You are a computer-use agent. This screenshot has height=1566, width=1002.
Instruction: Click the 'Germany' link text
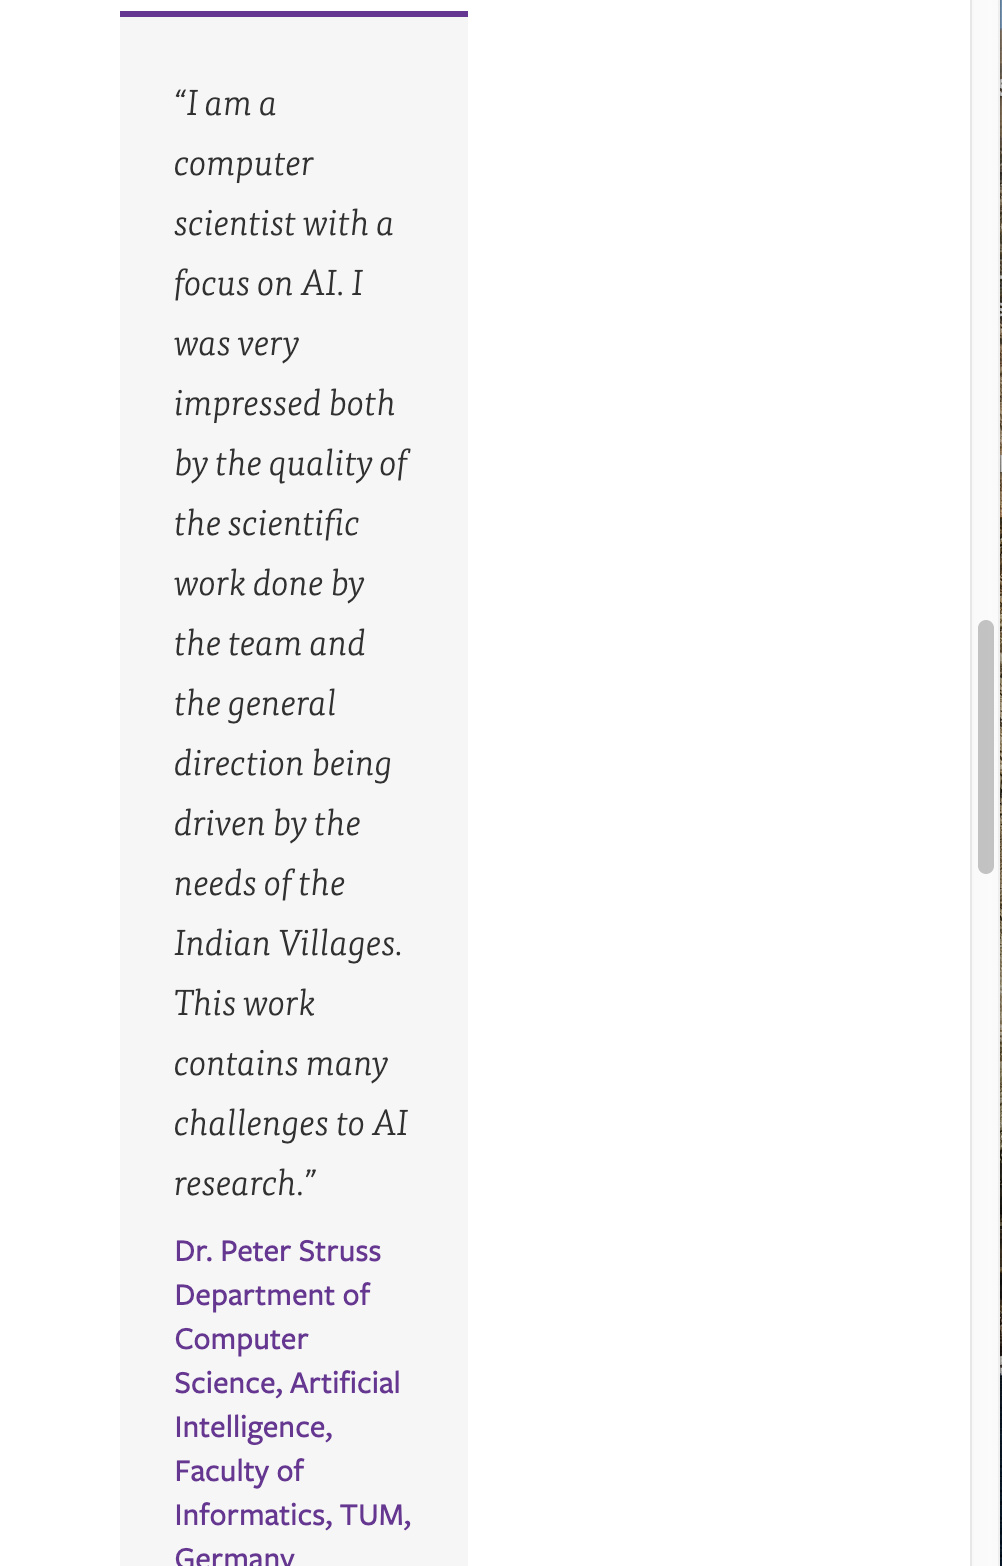[x=234, y=1556]
